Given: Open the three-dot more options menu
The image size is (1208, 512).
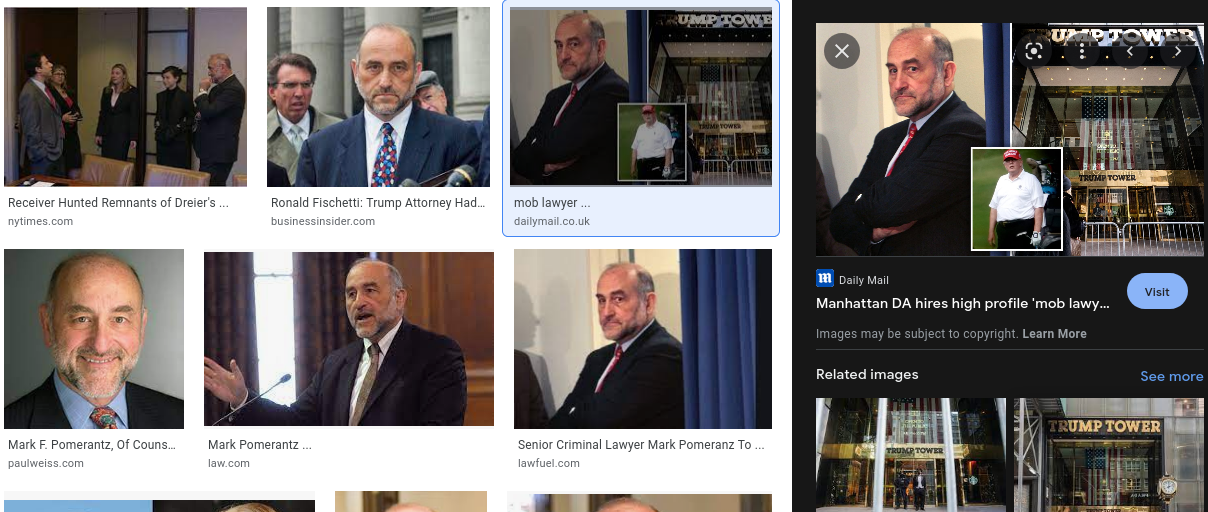Looking at the screenshot, I should pyautogui.click(x=1082, y=51).
